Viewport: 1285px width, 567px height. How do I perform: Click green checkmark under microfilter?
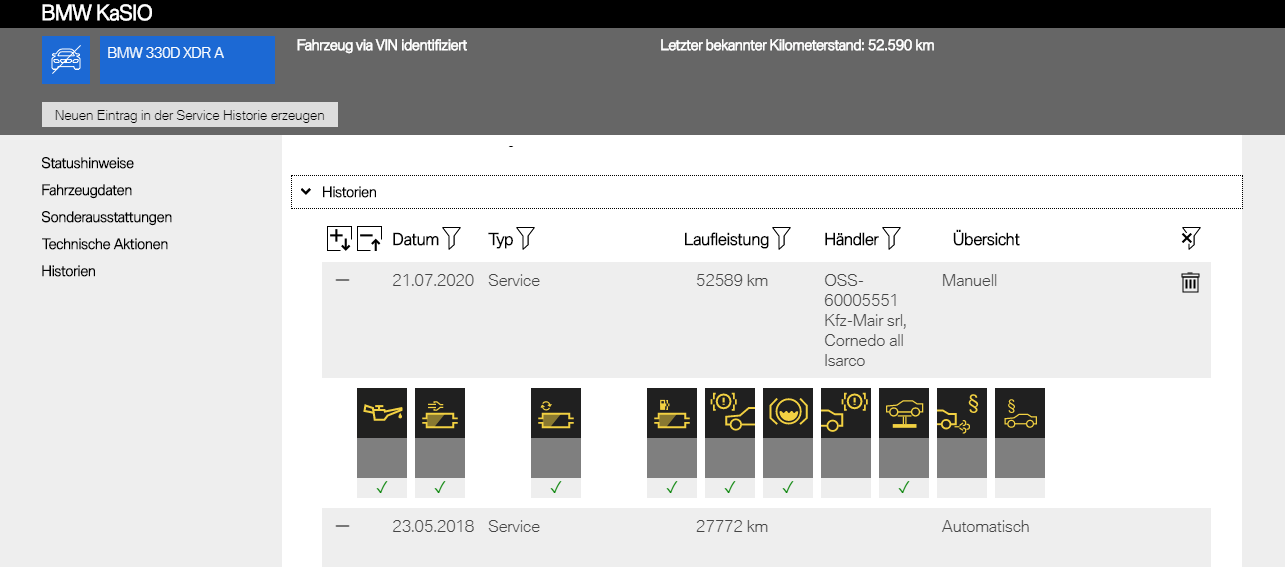point(556,487)
